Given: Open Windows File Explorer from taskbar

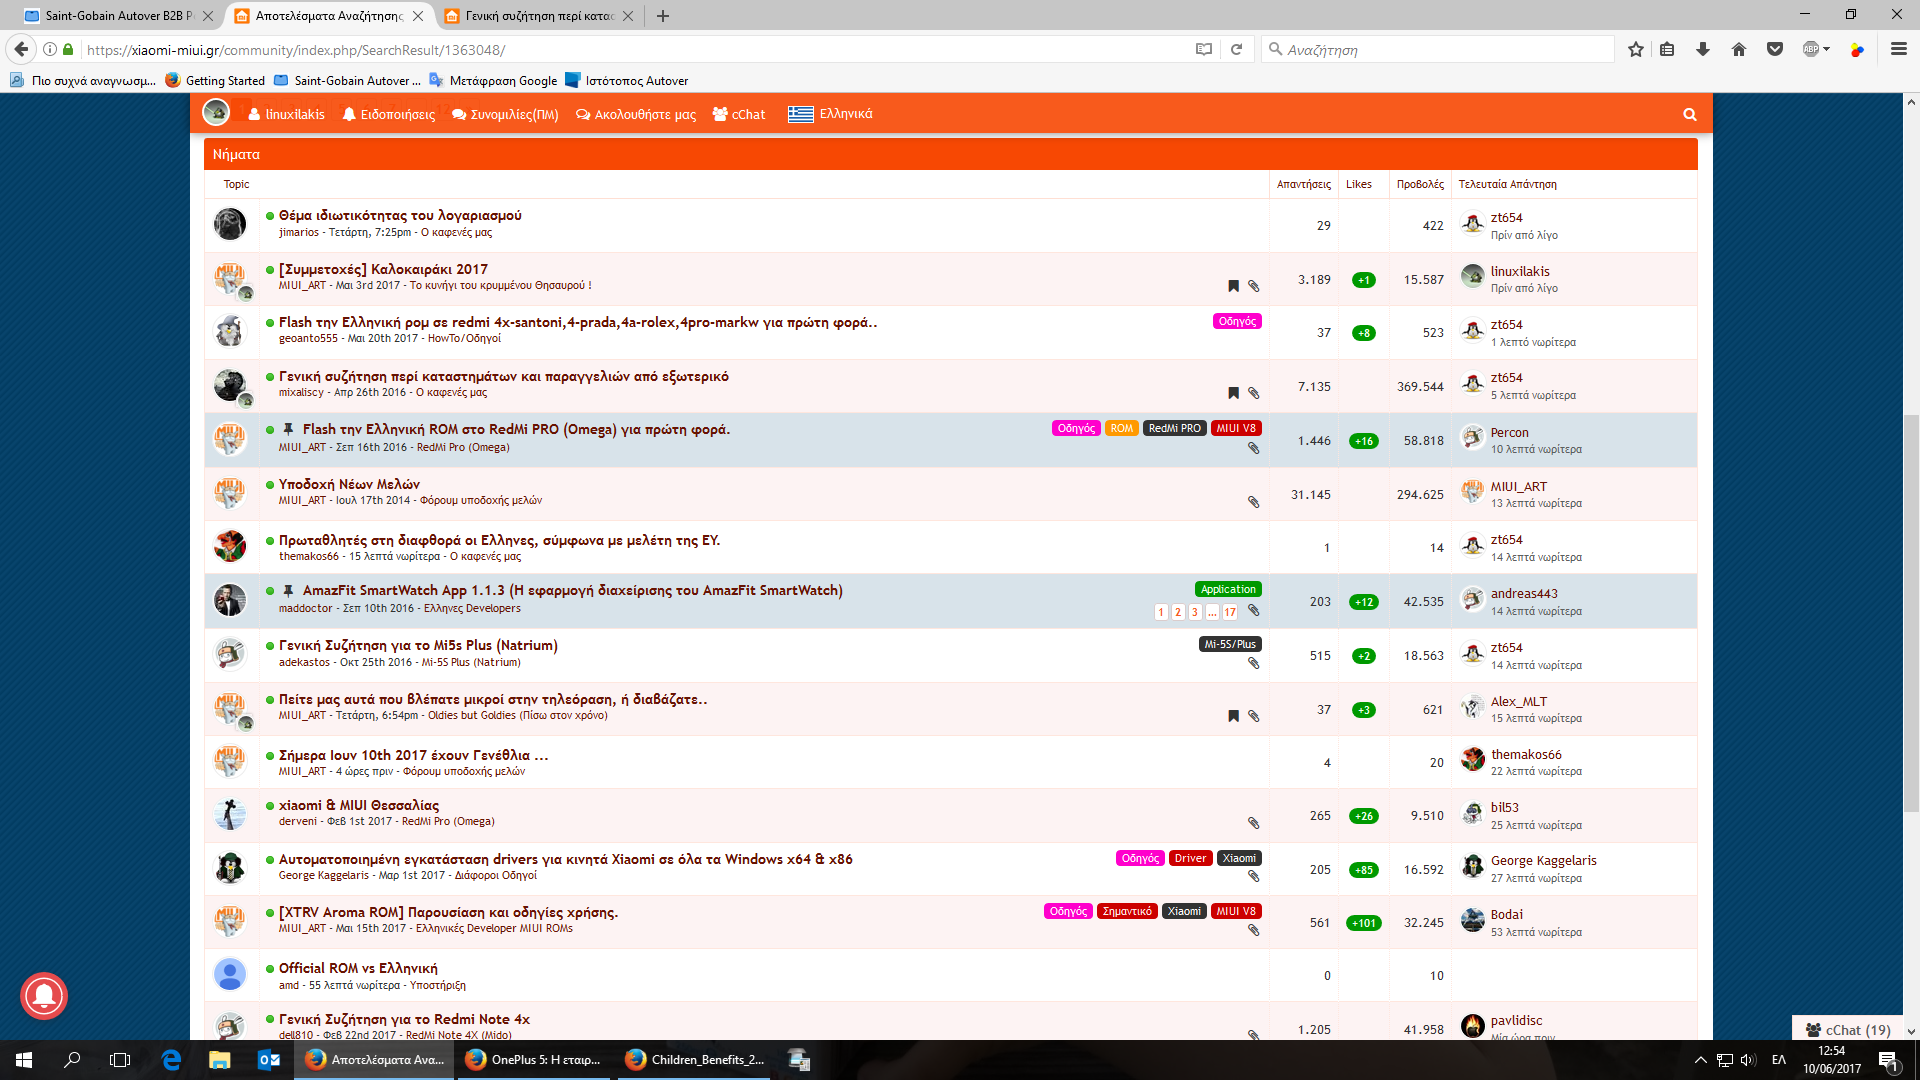Looking at the screenshot, I should [x=220, y=1060].
